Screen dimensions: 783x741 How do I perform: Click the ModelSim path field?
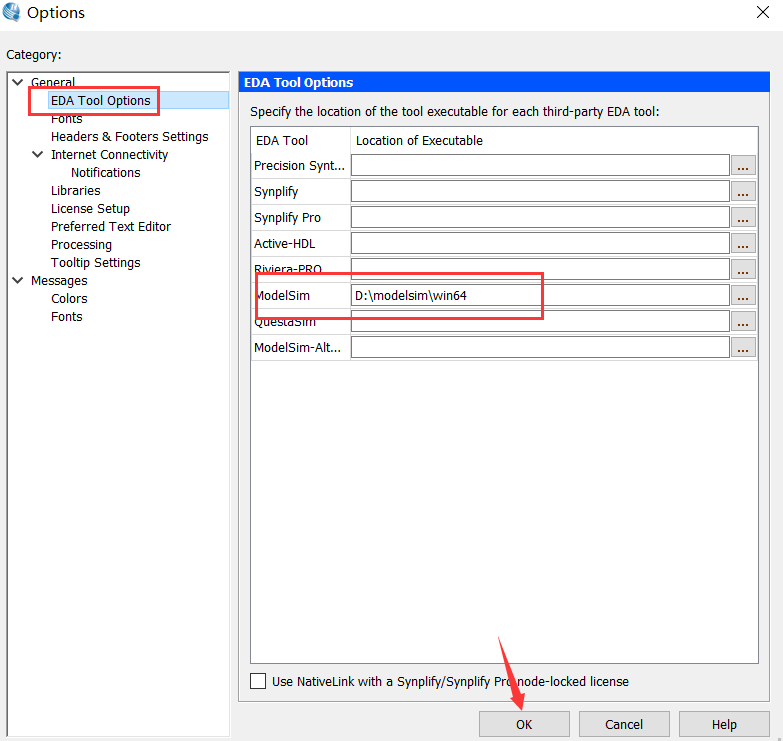540,295
